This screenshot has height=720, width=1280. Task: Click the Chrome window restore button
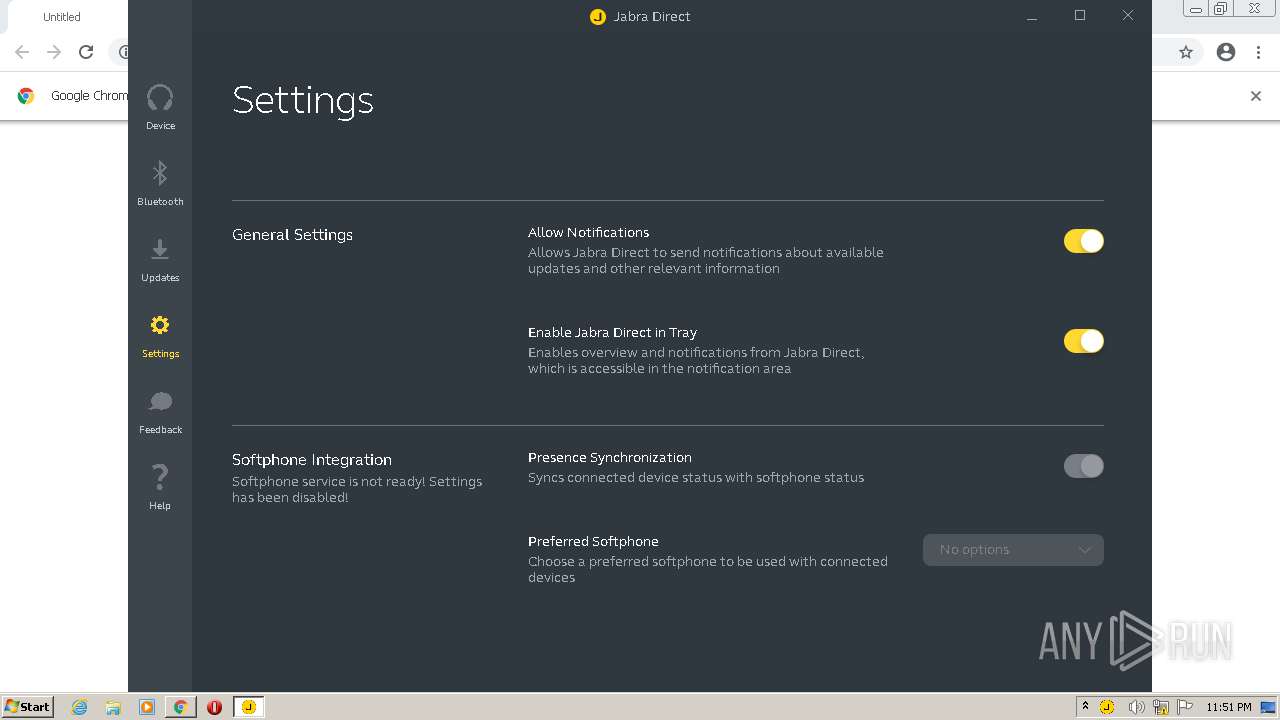(1221, 9)
